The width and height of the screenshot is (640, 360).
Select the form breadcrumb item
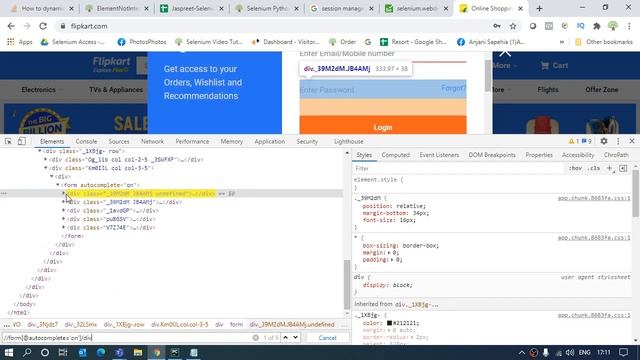[x=236, y=324]
